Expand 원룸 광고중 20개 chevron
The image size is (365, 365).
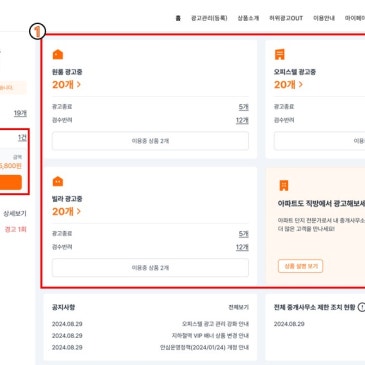point(79,85)
